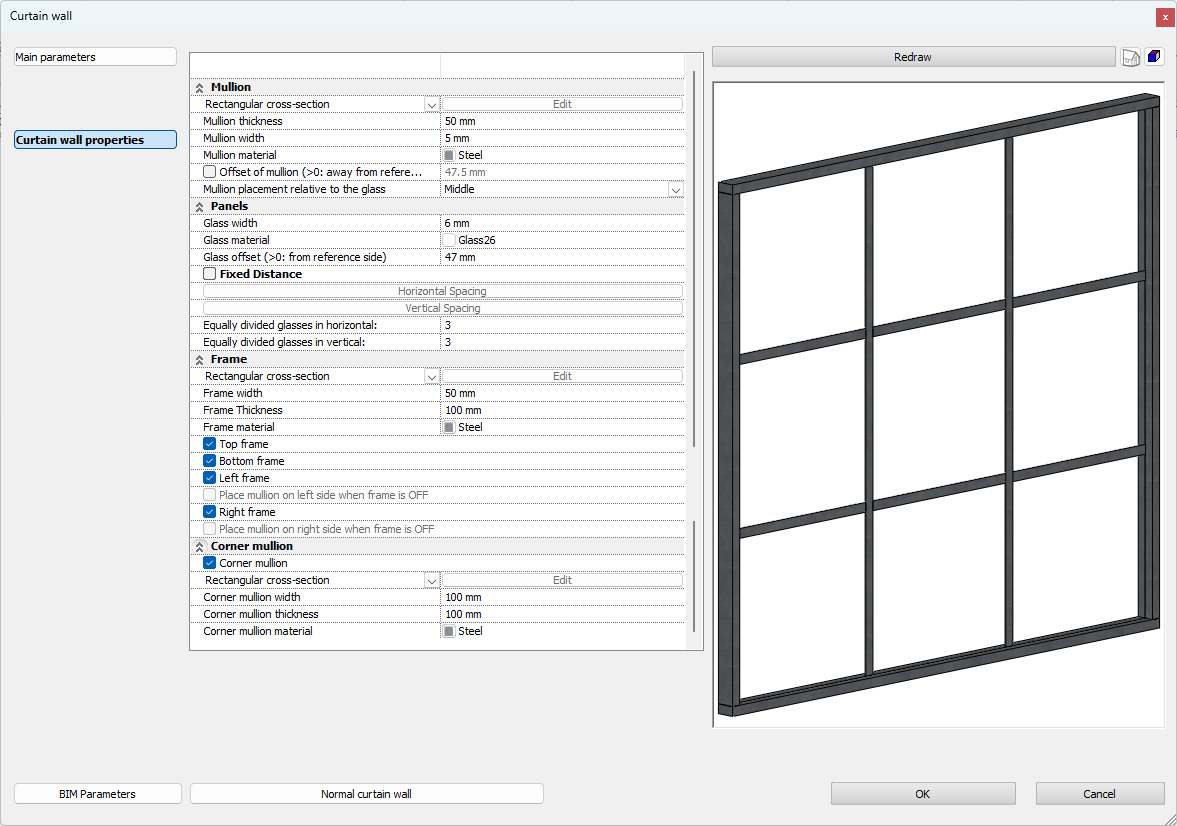The height and width of the screenshot is (826, 1177).
Task: Click the Glass26 material swatch
Action: (x=449, y=240)
